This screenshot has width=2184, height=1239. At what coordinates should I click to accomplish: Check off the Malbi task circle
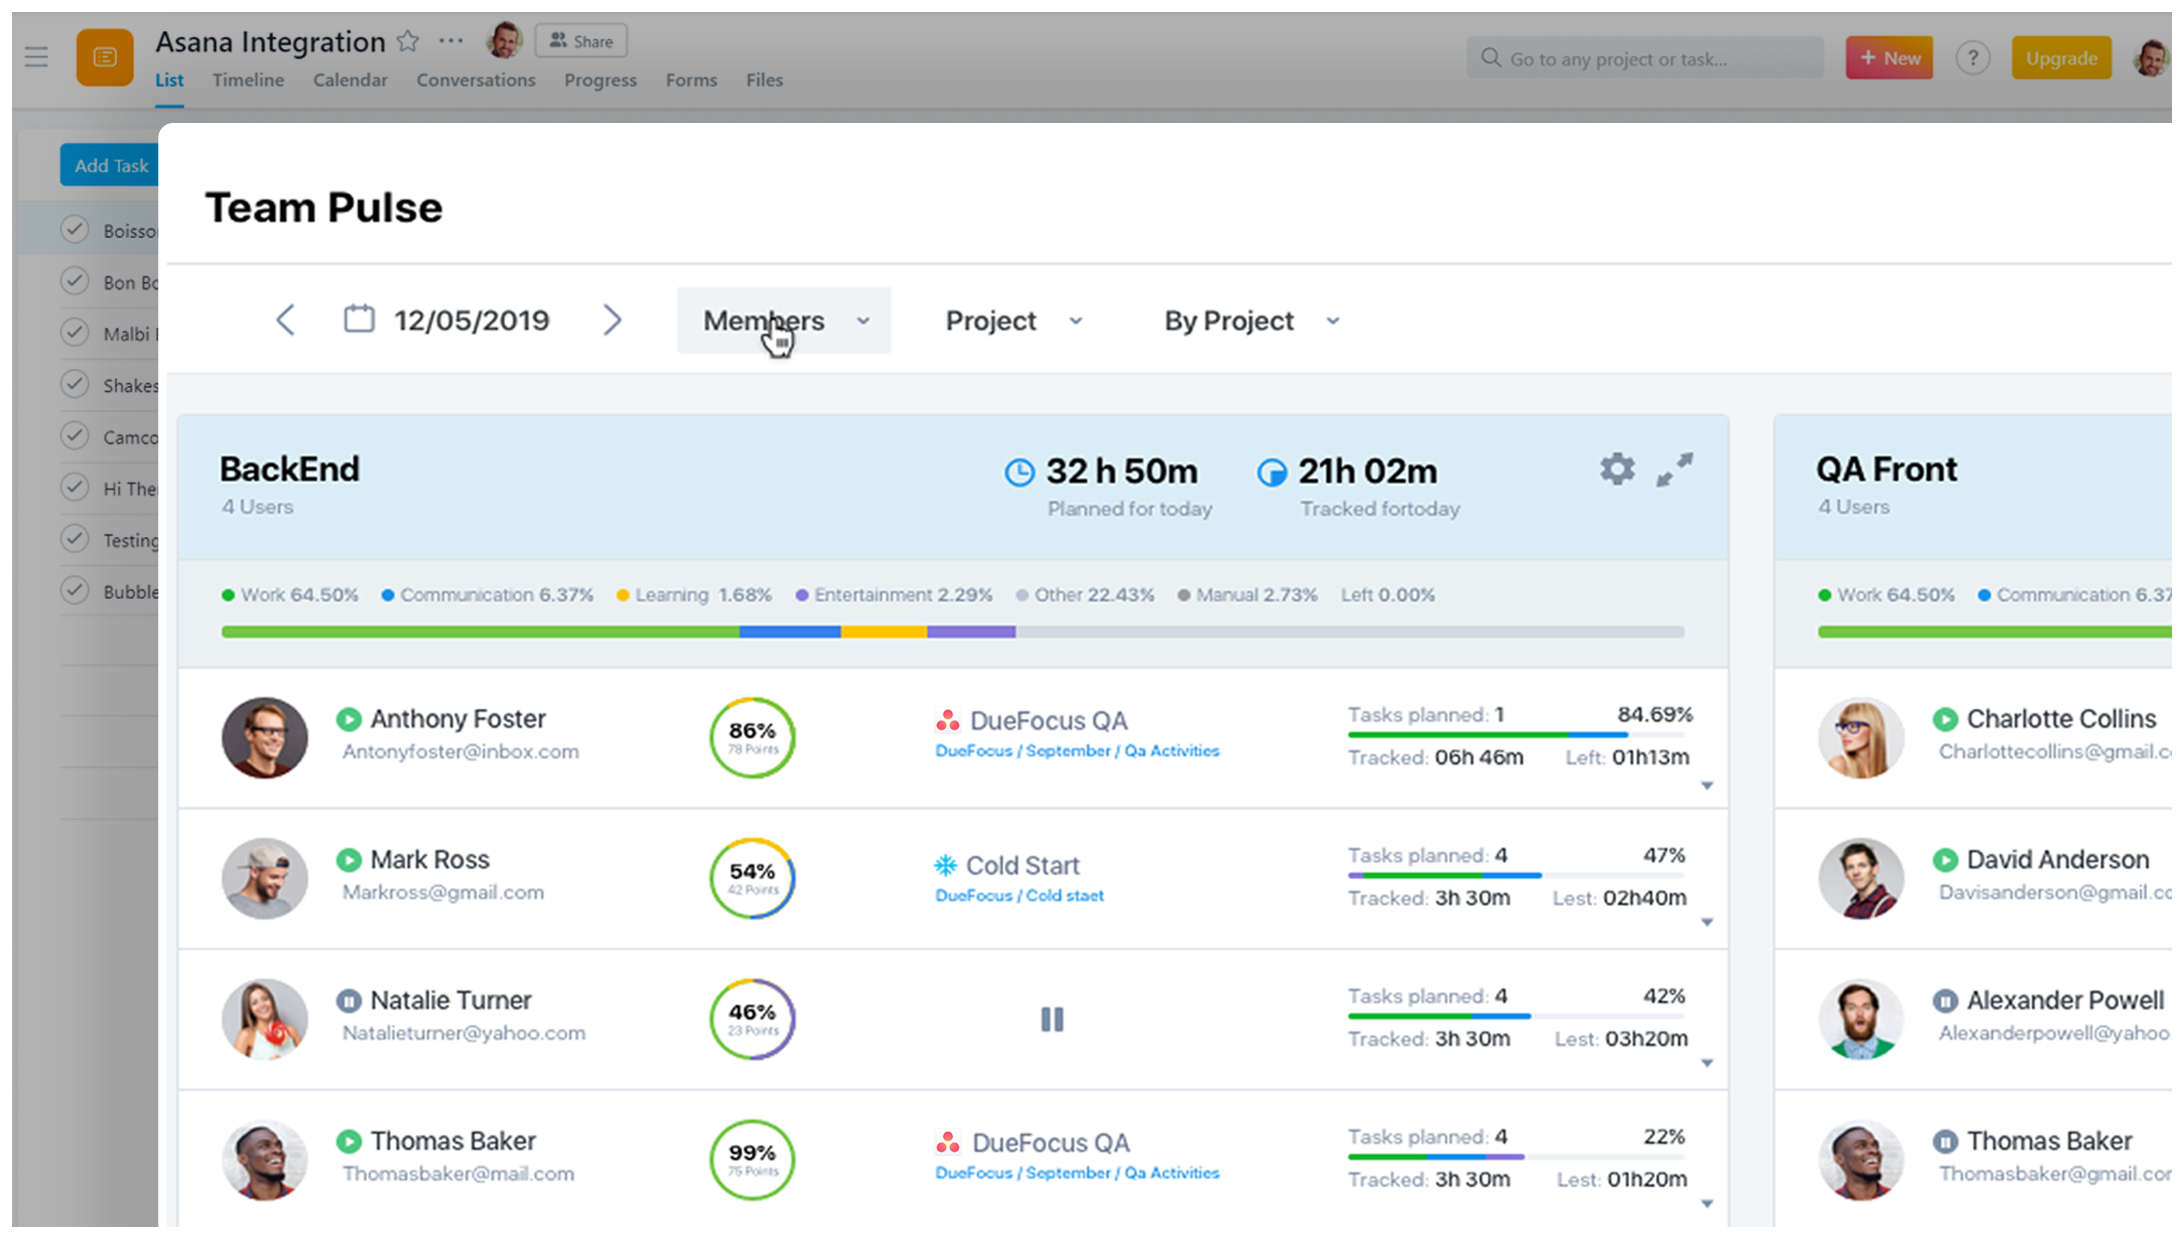tap(74, 332)
